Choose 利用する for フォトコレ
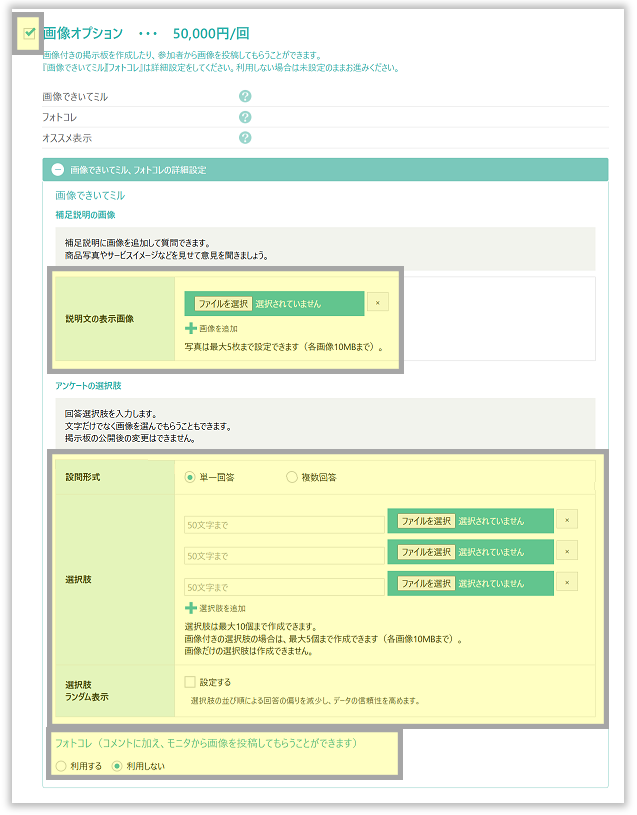The width and height of the screenshot is (637, 815). [61, 766]
